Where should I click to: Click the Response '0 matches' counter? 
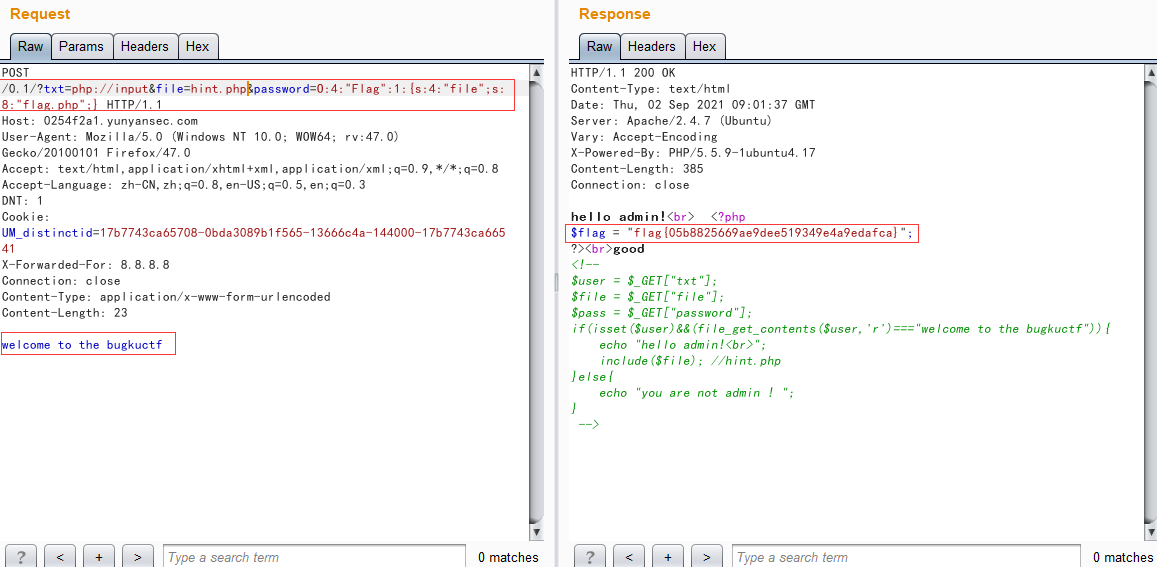coord(1123,557)
